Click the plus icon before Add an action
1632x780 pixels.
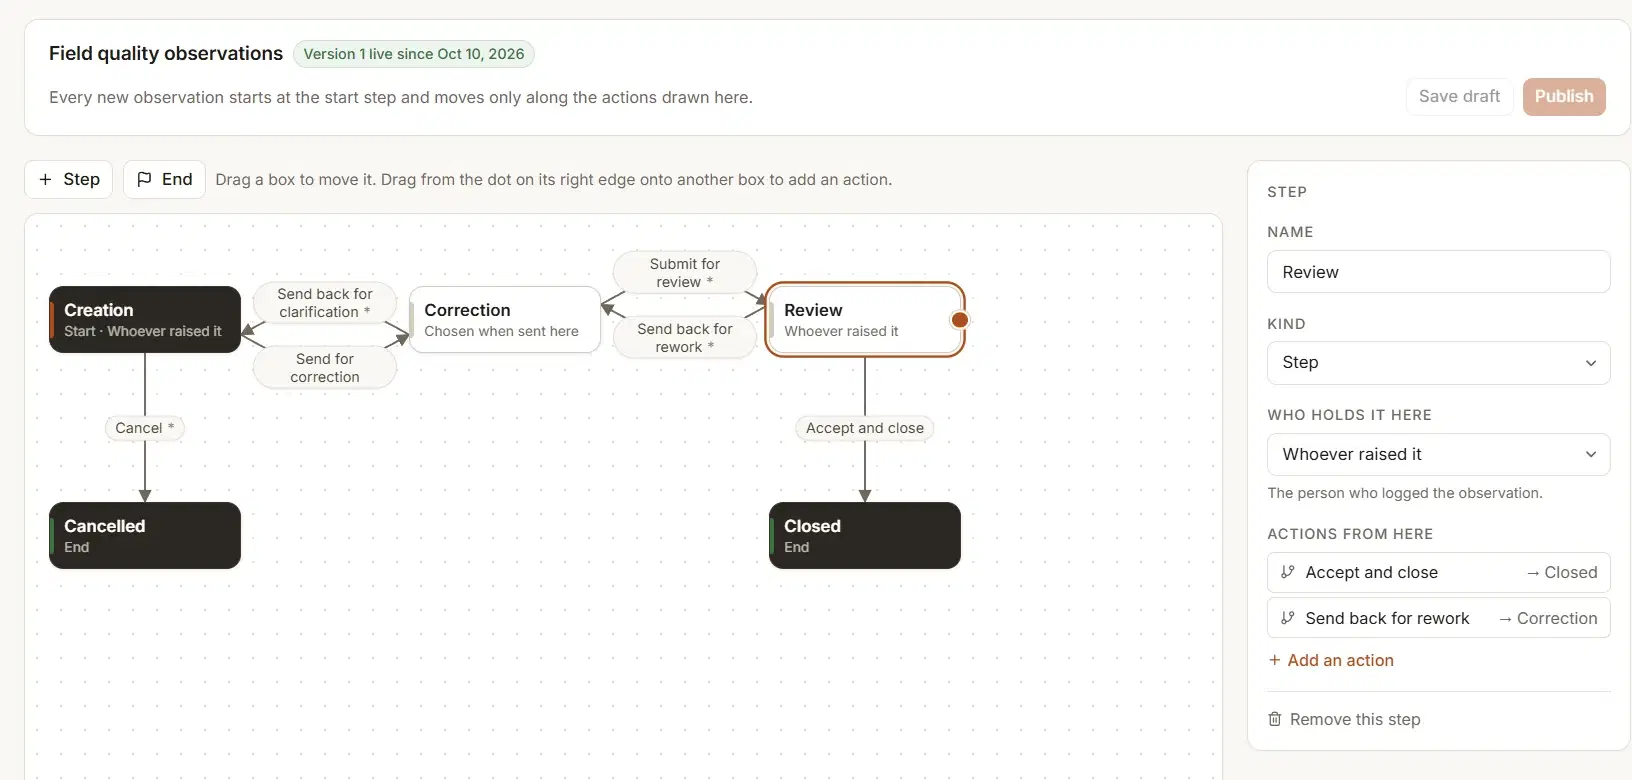(x=1275, y=660)
